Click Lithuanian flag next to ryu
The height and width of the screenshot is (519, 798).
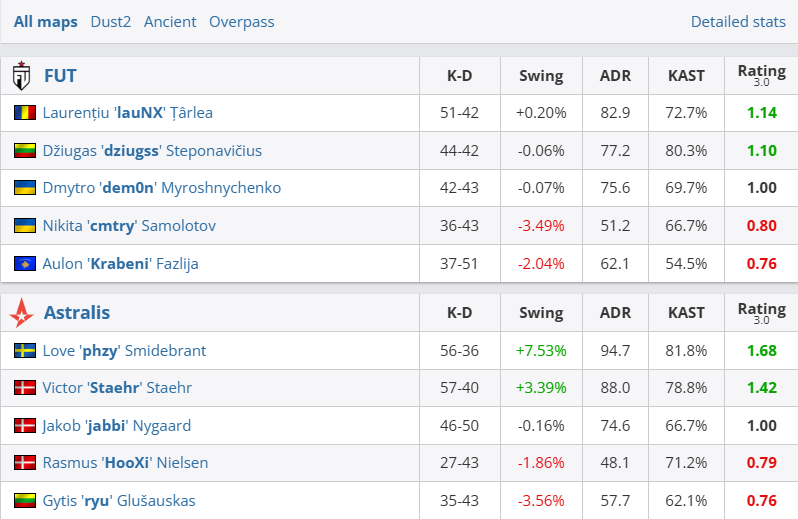(x=25, y=501)
